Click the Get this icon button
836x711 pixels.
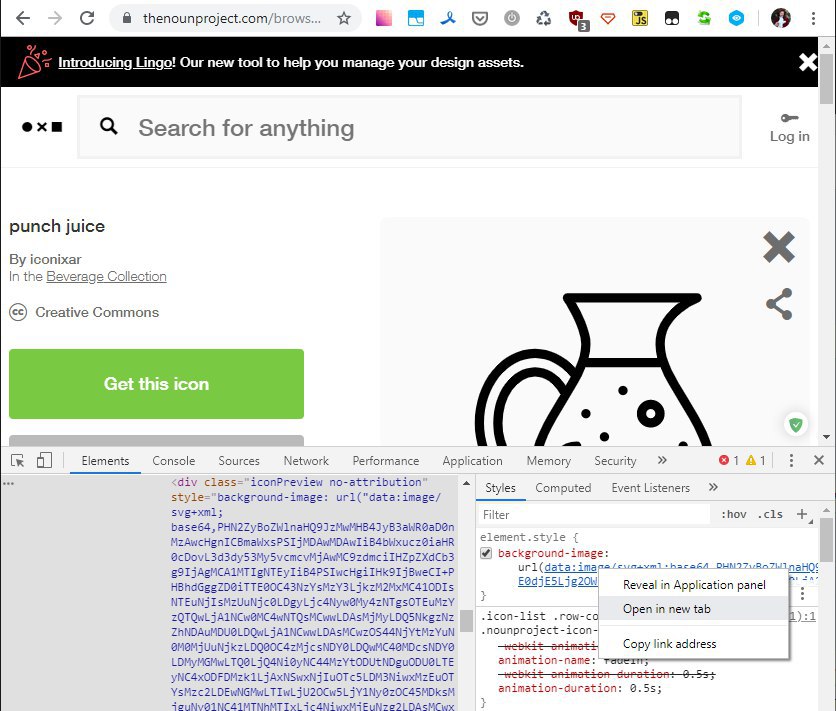coord(156,384)
